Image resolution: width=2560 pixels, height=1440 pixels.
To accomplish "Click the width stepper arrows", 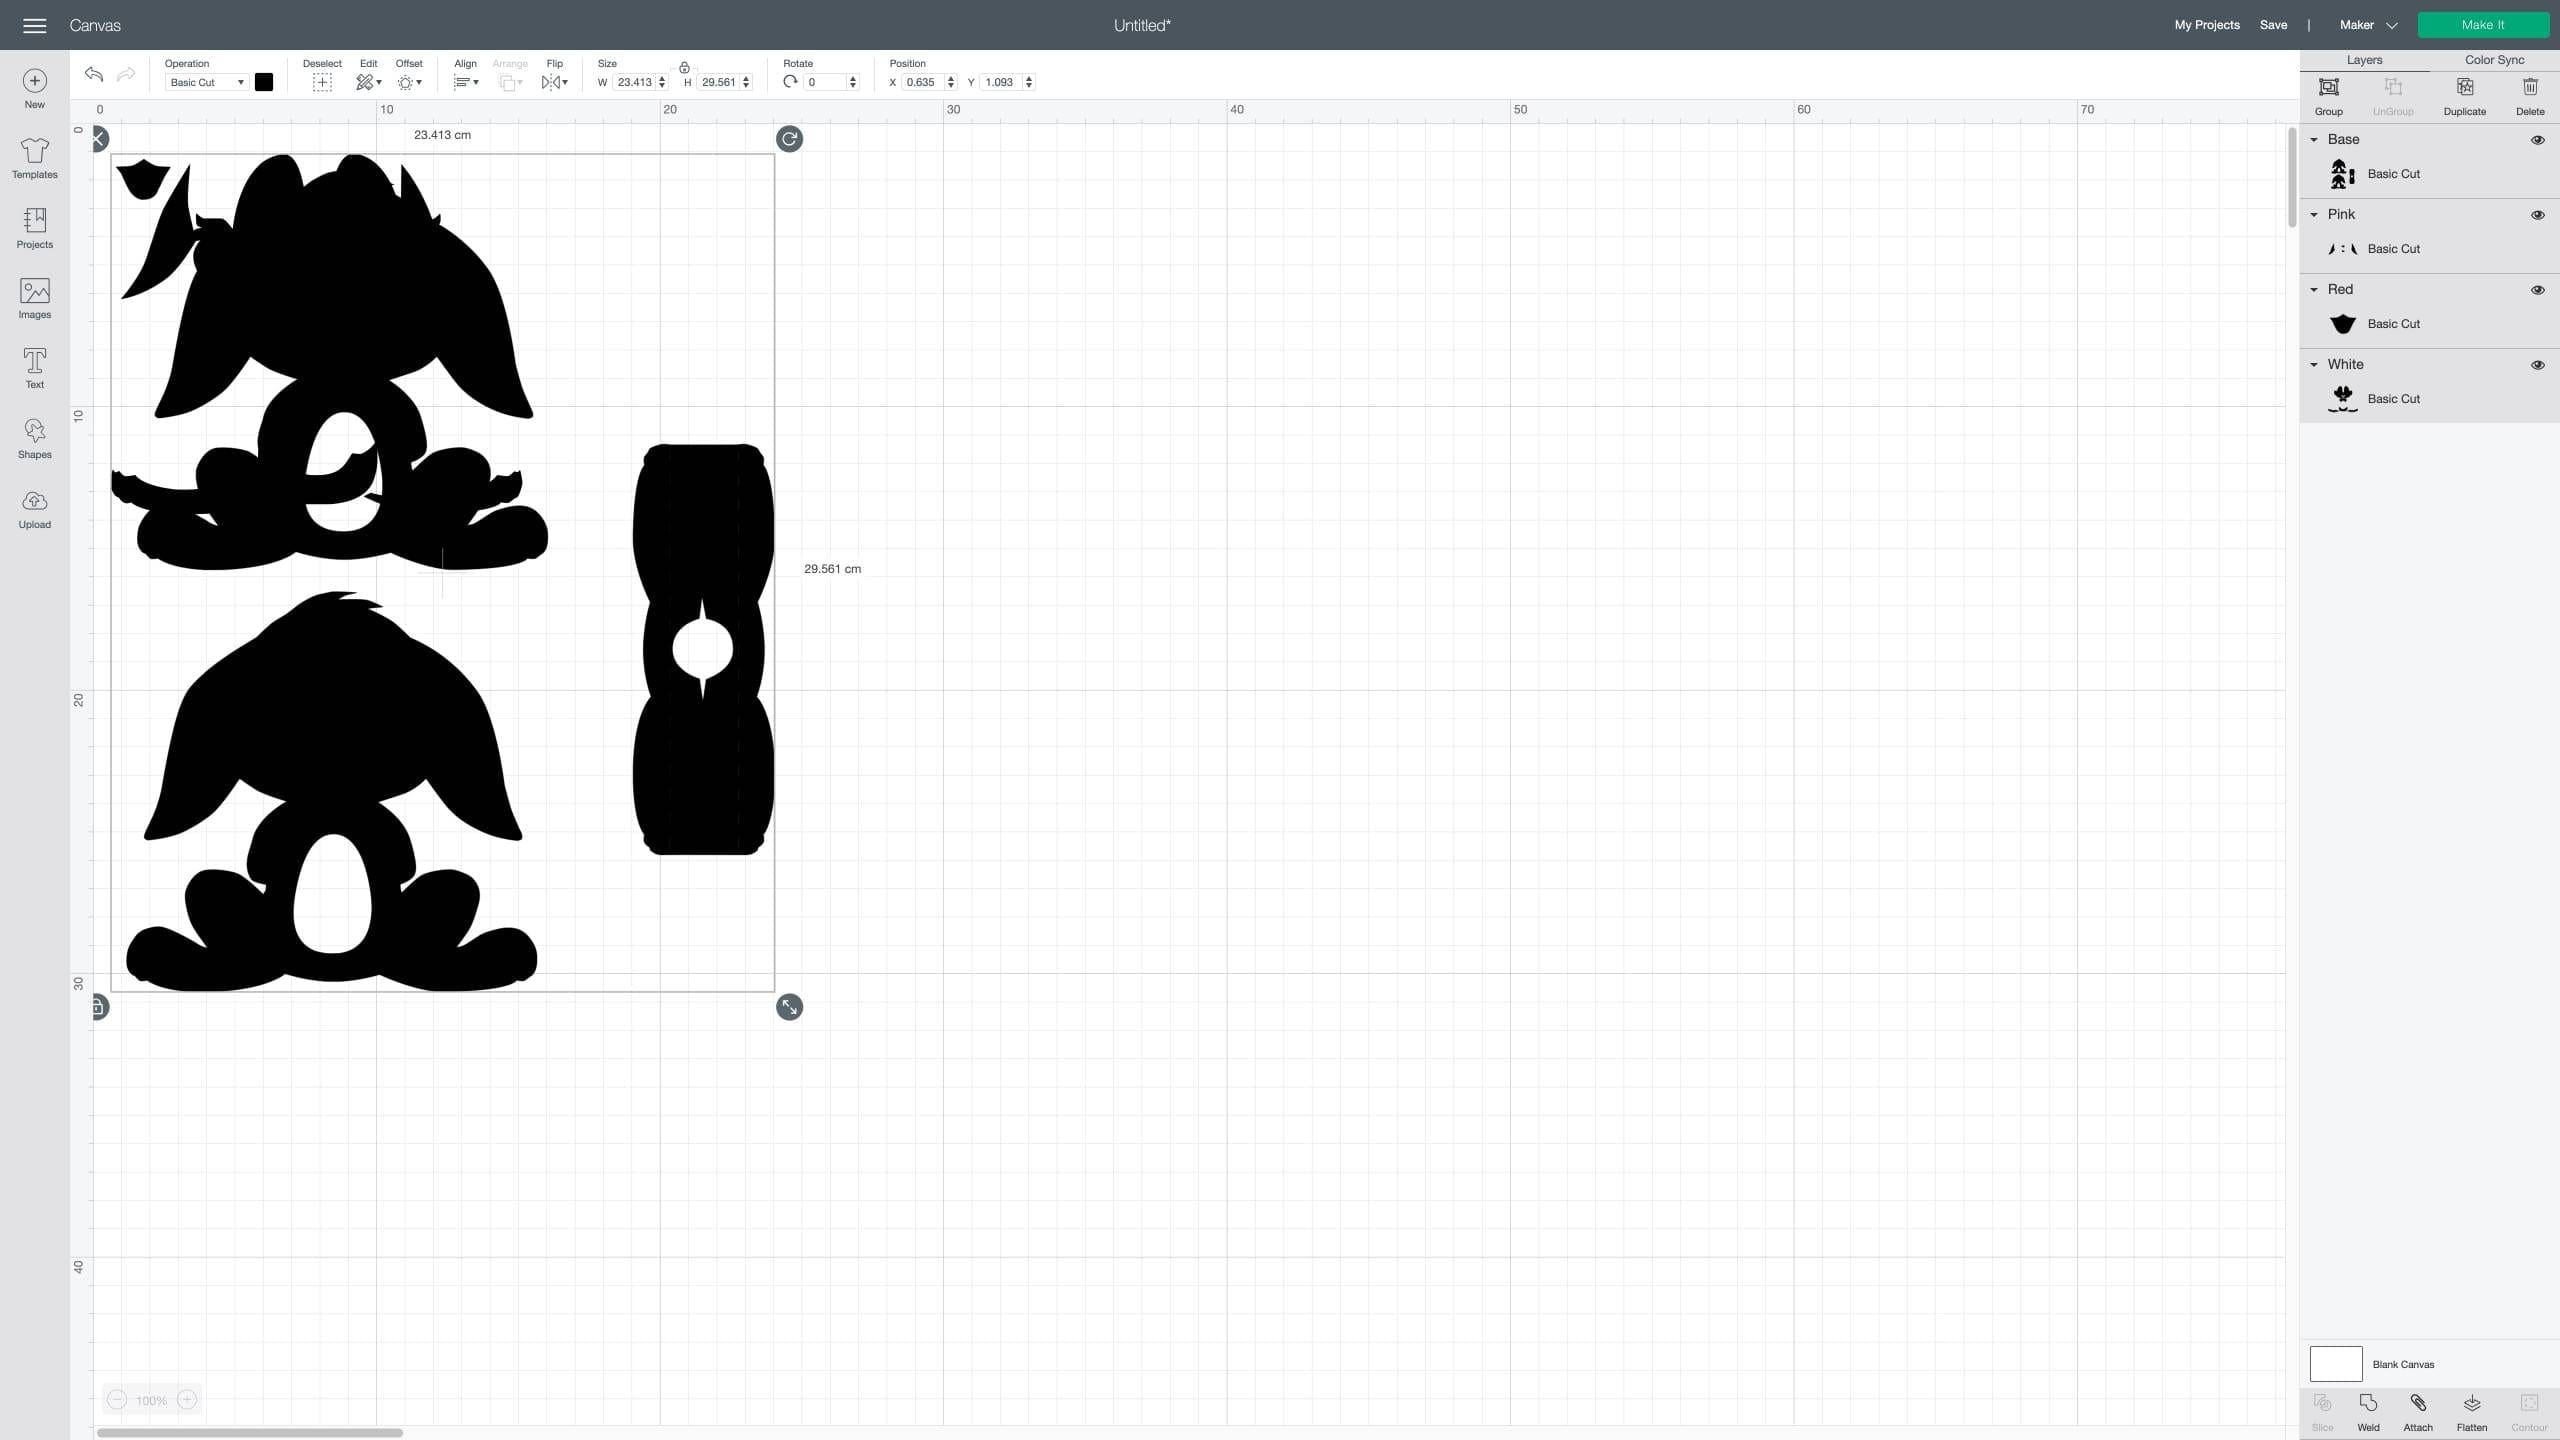I will [662, 83].
